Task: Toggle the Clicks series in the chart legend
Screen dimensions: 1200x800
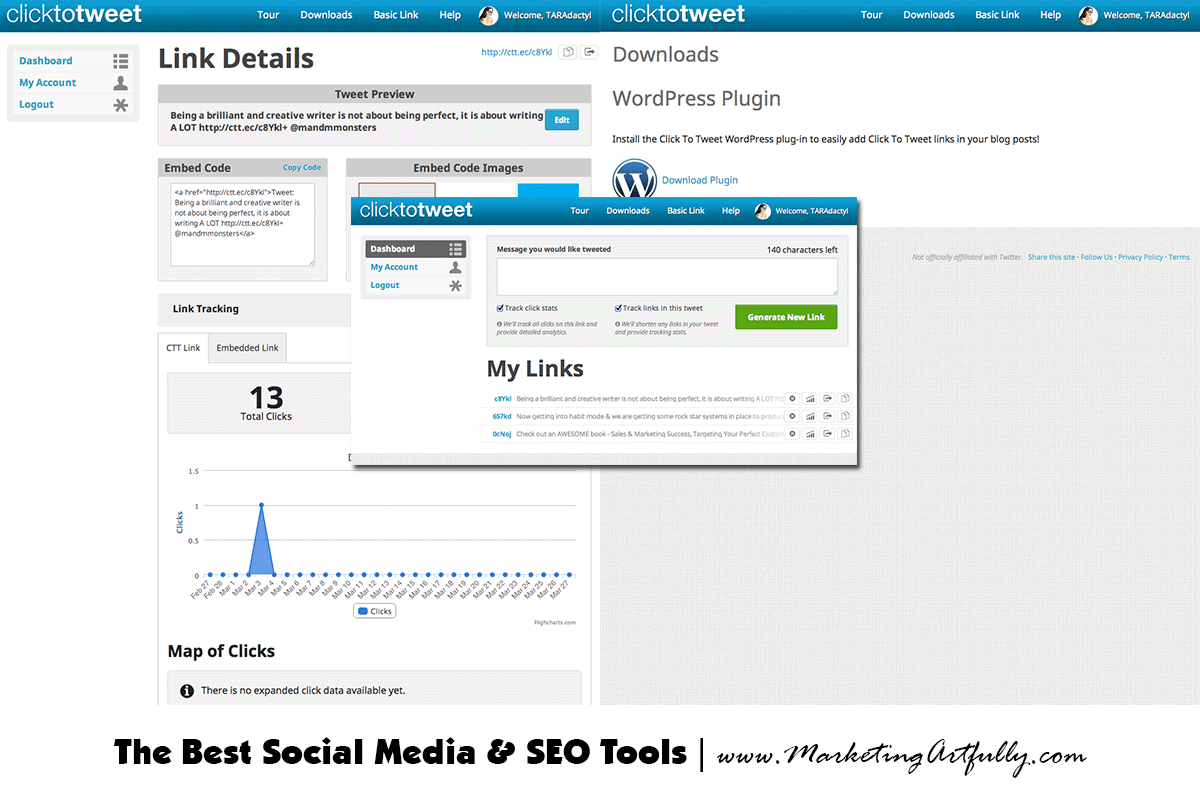Action: point(374,611)
